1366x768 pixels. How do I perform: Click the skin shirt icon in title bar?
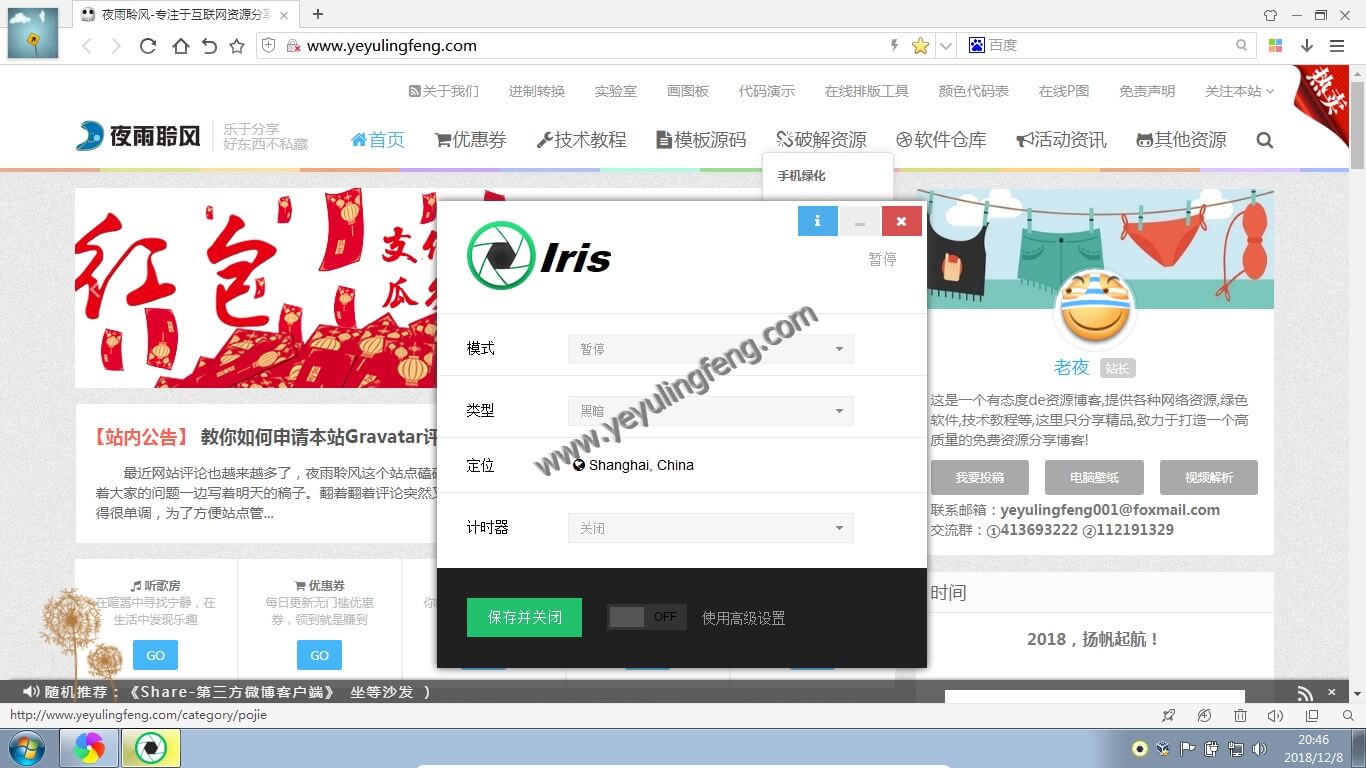1270,15
